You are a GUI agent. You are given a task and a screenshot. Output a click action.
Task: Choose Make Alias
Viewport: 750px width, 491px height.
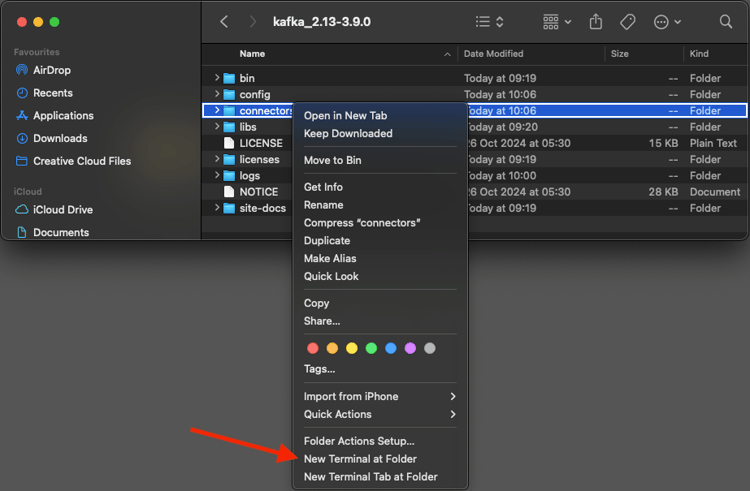[x=330, y=258]
